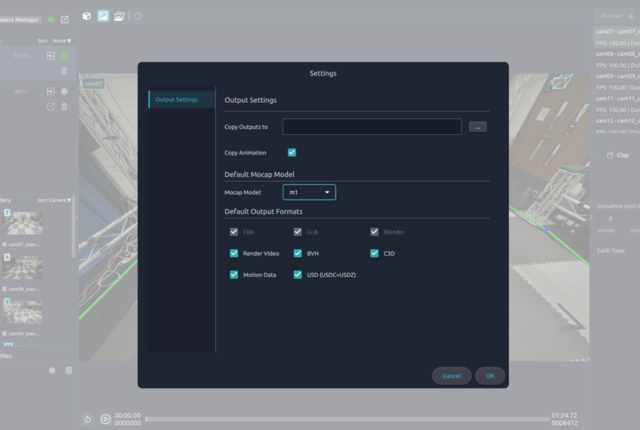Uncheck the Motion Data checkbox

pos(234,275)
